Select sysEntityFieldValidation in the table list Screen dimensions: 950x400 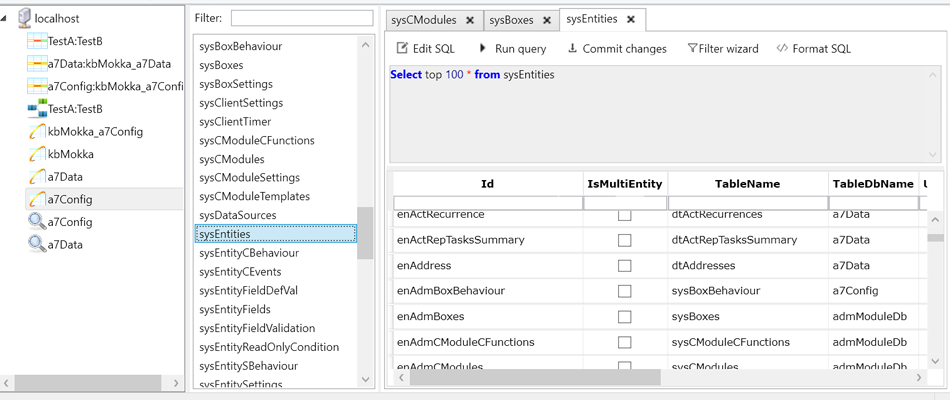257,328
